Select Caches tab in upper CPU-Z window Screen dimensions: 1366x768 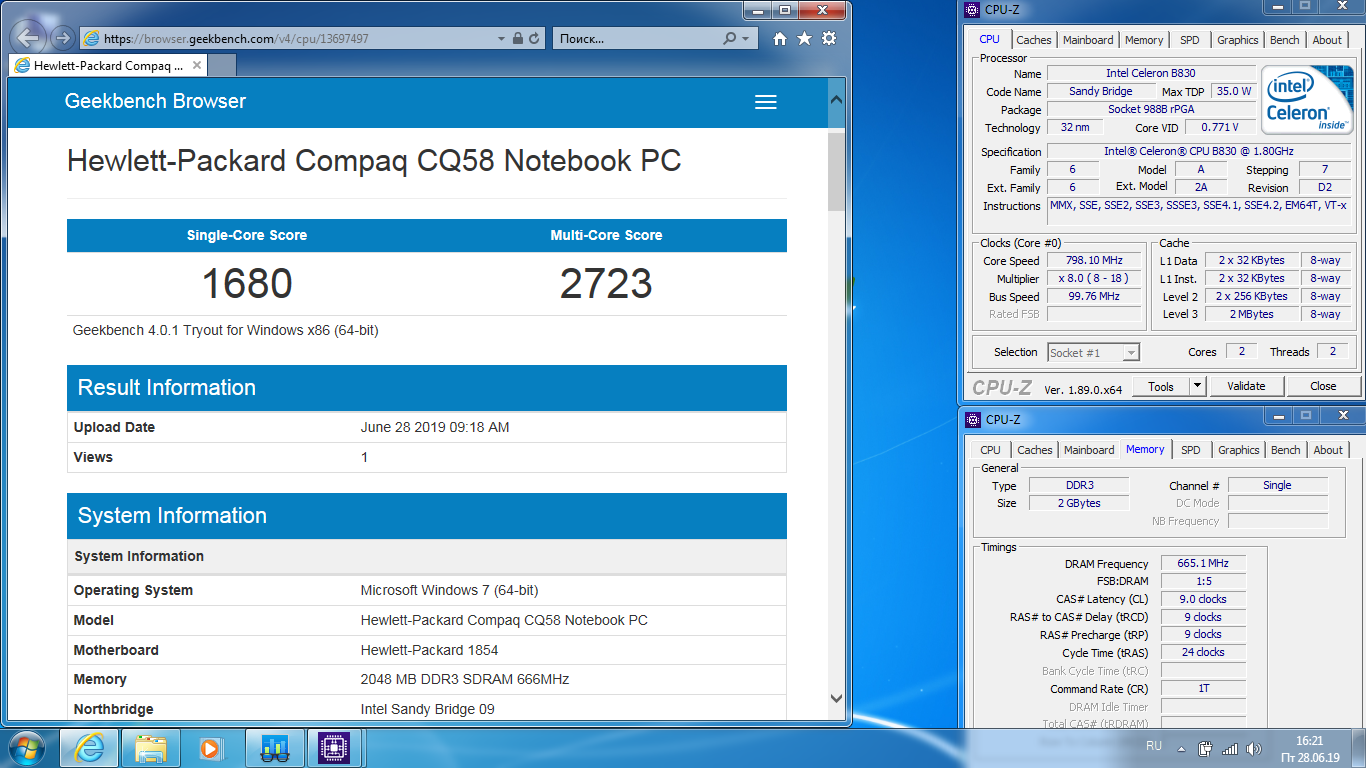pyautogui.click(x=1034, y=40)
